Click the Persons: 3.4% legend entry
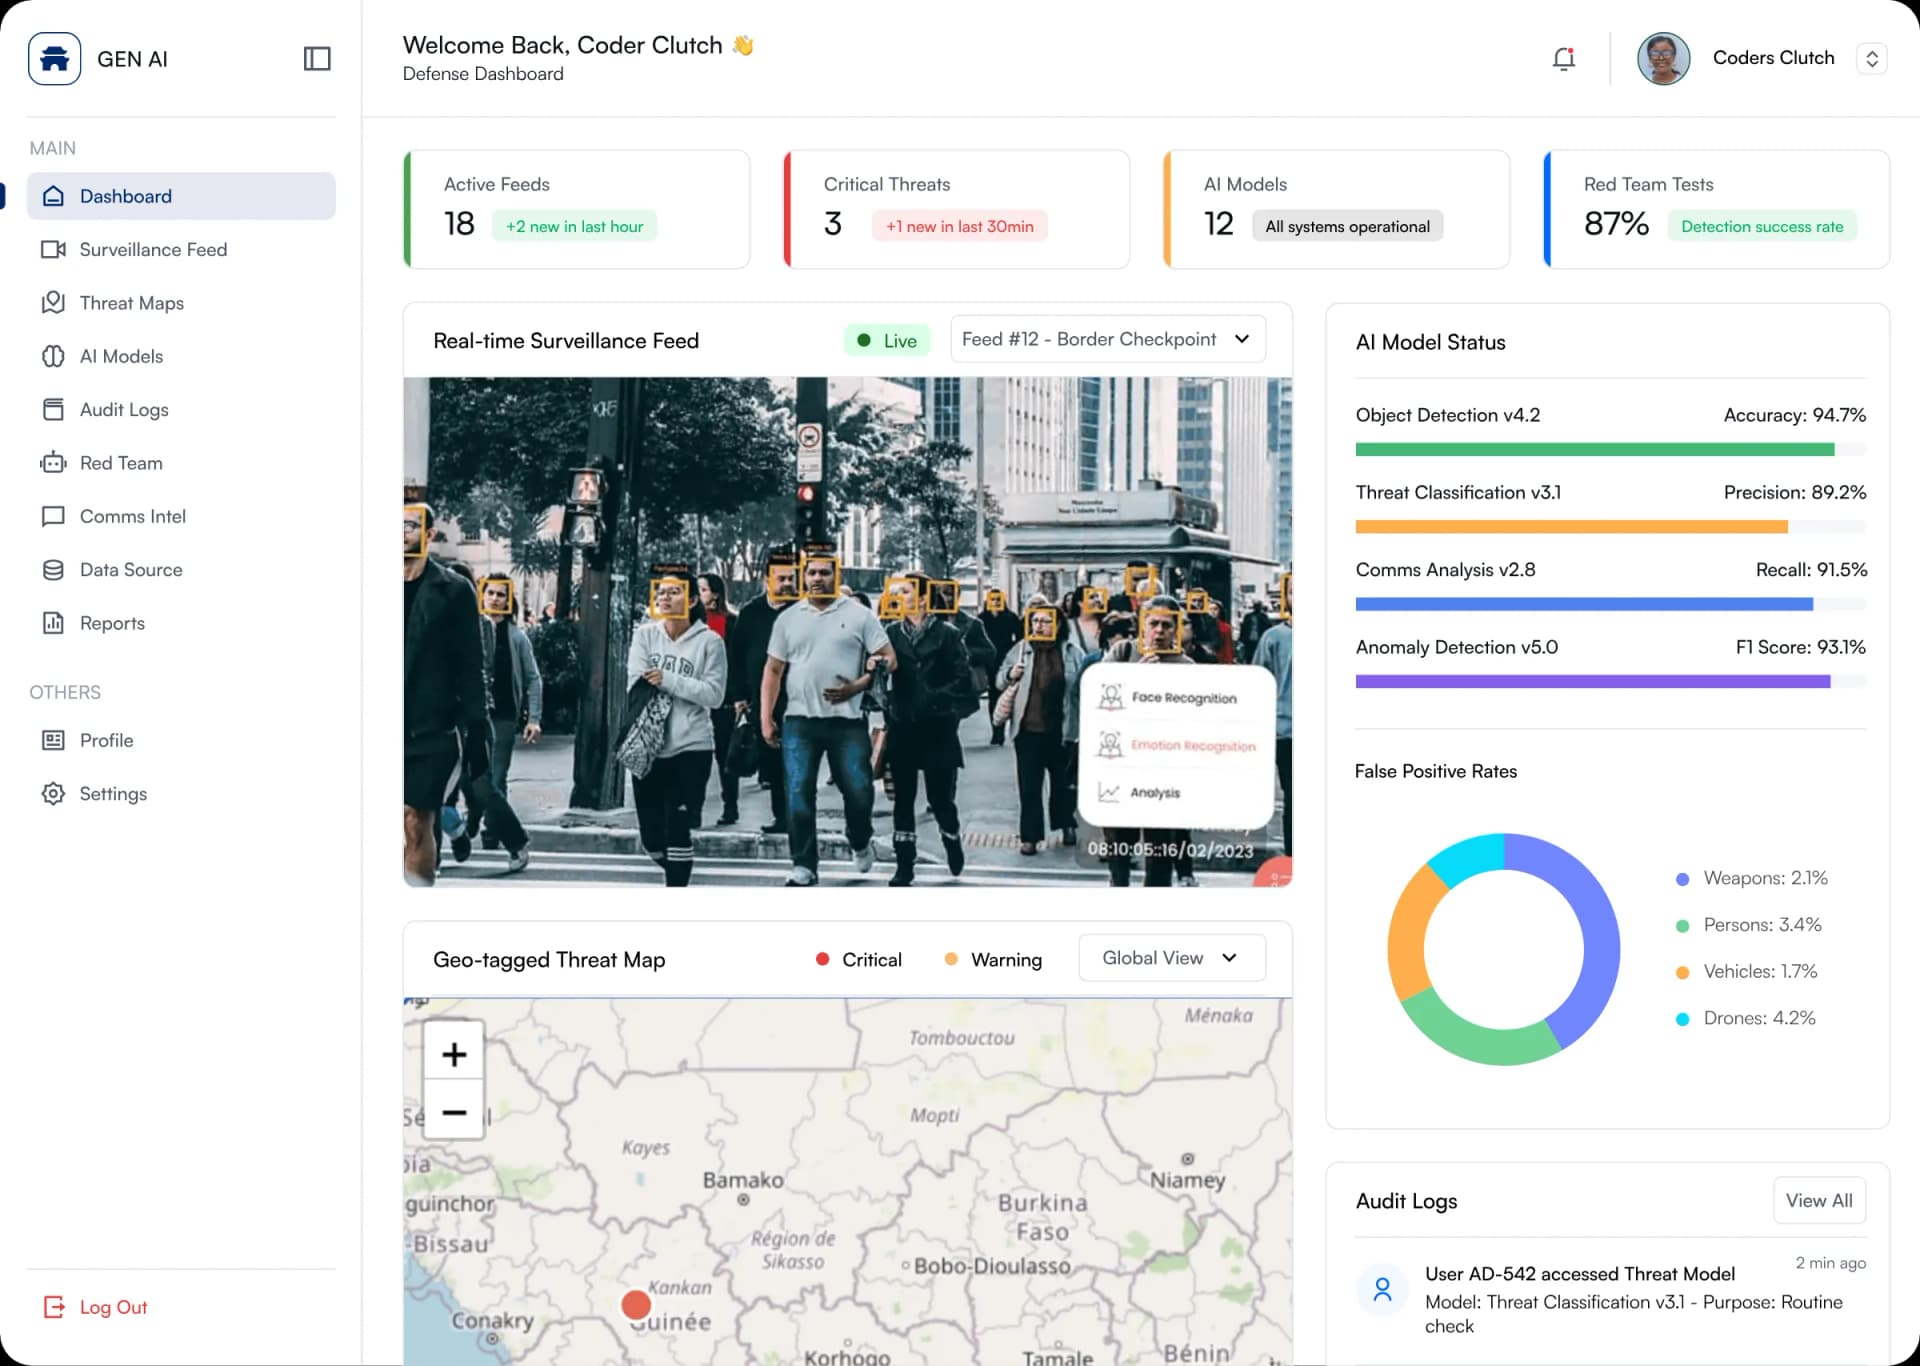This screenshot has height=1366, width=1920. coord(1749,925)
